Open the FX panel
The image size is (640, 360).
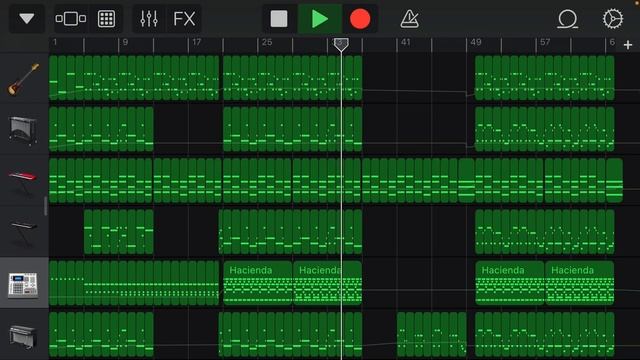pos(184,19)
